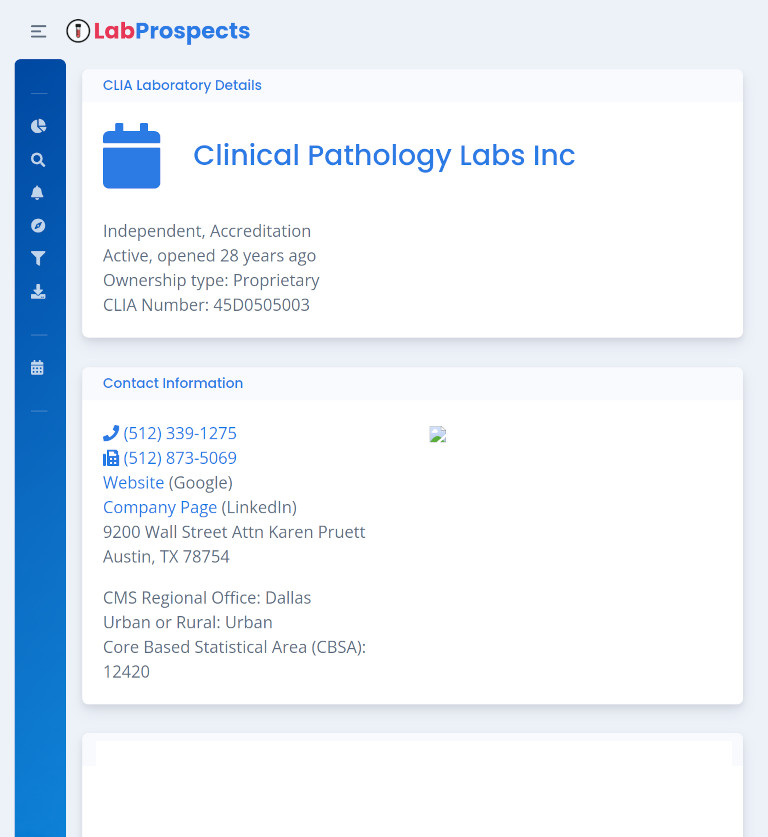Open the Website link
Image resolution: width=768 pixels, height=837 pixels.
pos(133,482)
